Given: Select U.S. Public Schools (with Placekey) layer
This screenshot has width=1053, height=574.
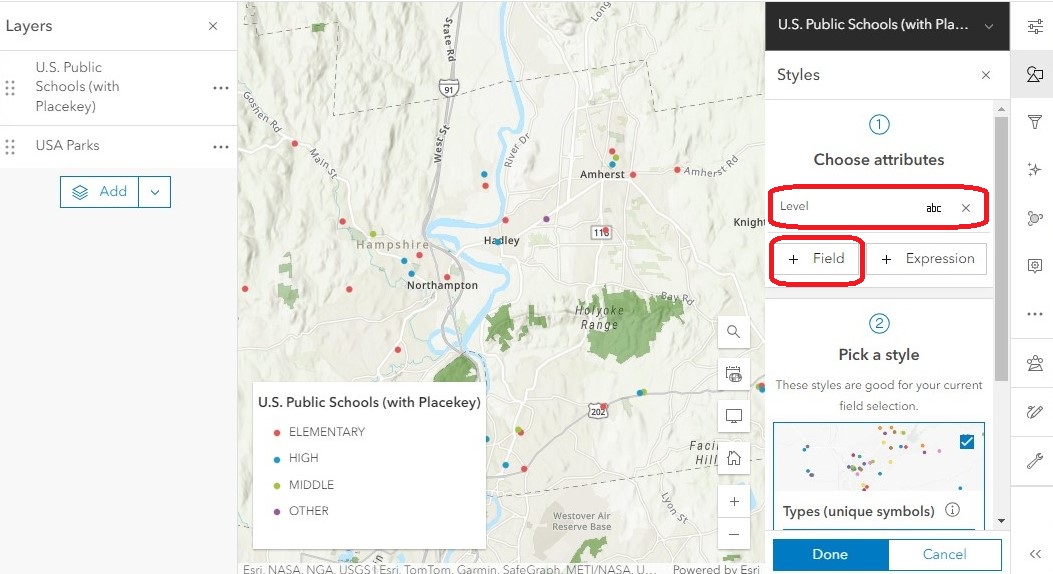Looking at the screenshot, I should 77,87.
